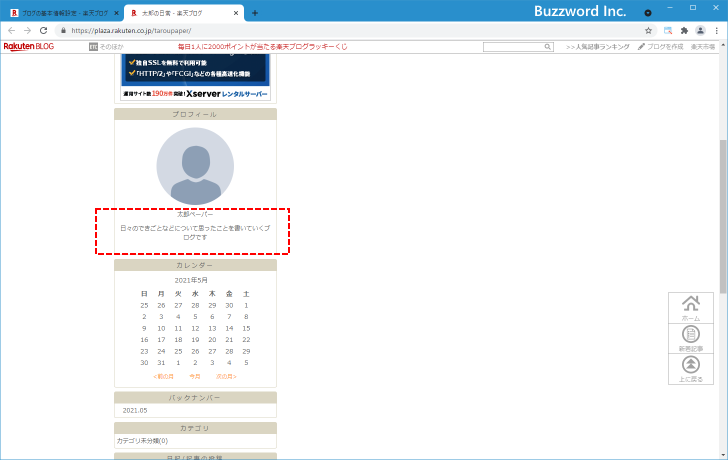Click the scrollbar down arrow
Image resolution: width=728 pixels, height=460 pixels.
coord(723,455)
